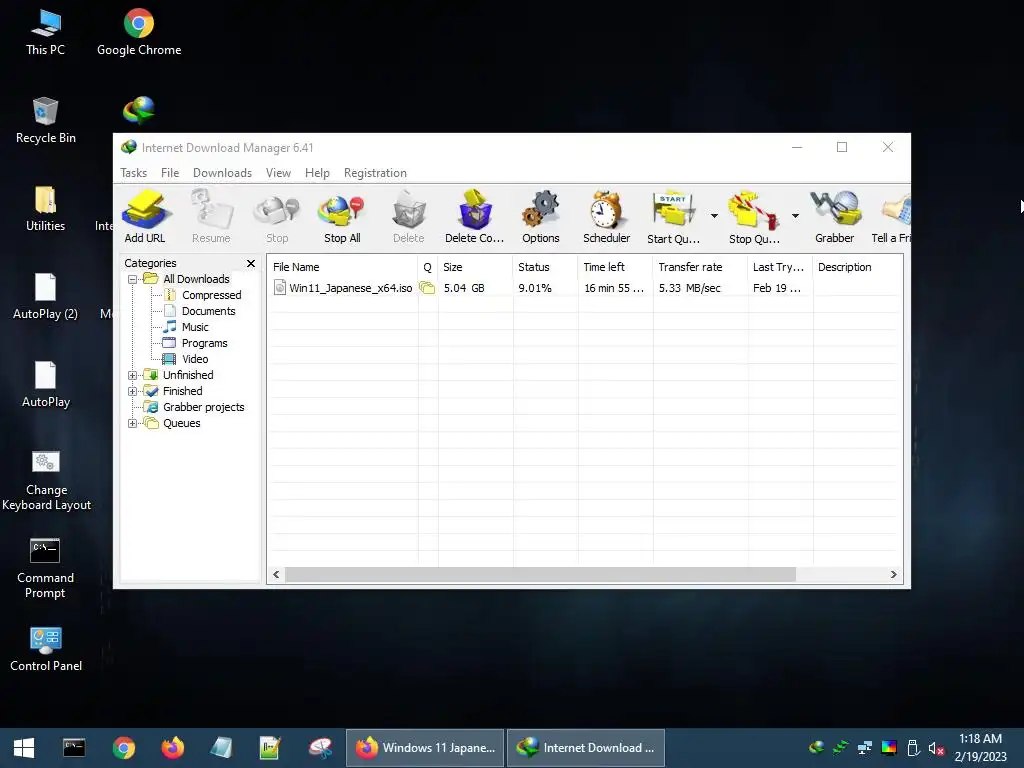Select Change Keyboard Layout desktop icon
Screen dimensions: 1024x768
[46, 480]
